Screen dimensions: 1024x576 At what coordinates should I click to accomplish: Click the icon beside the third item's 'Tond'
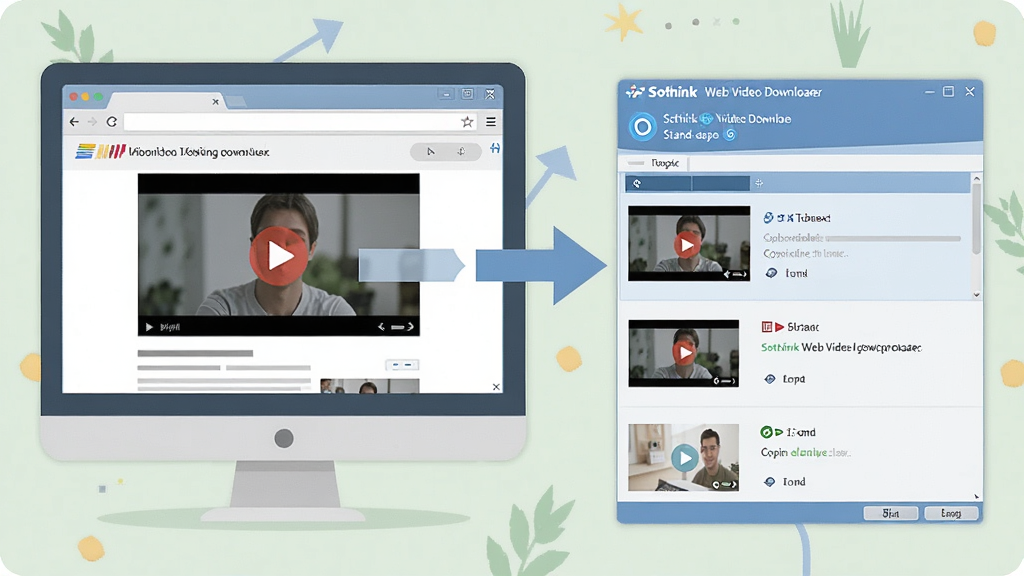[x=770, y=482]
